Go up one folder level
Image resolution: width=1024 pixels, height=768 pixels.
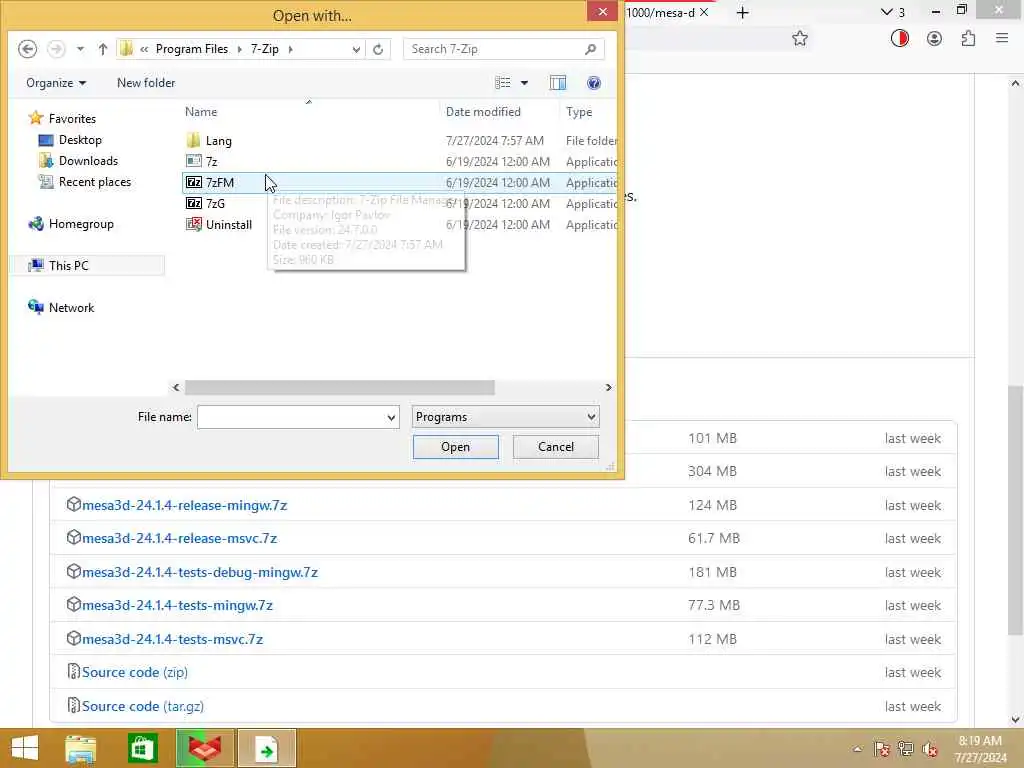pos(103,49)
